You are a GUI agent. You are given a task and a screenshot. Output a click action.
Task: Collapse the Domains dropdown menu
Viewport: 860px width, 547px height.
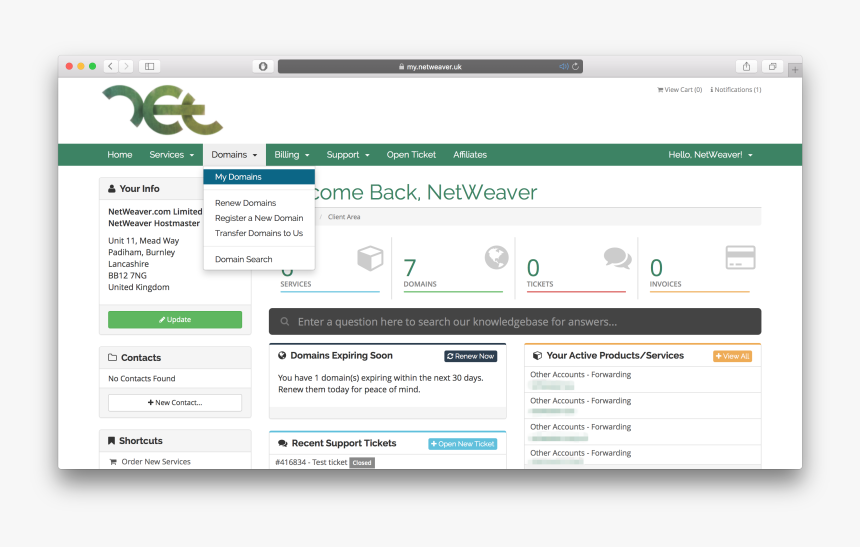click(234, 155)
